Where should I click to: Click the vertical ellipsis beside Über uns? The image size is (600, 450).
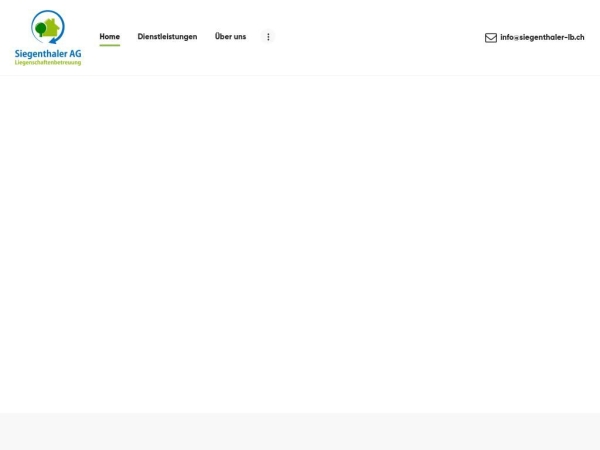coord(268,37)
